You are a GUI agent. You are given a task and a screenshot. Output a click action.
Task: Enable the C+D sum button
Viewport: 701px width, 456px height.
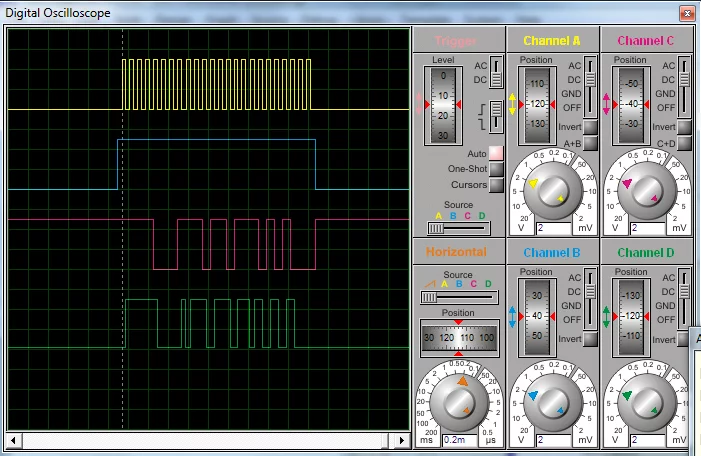(x=684, y=144)
